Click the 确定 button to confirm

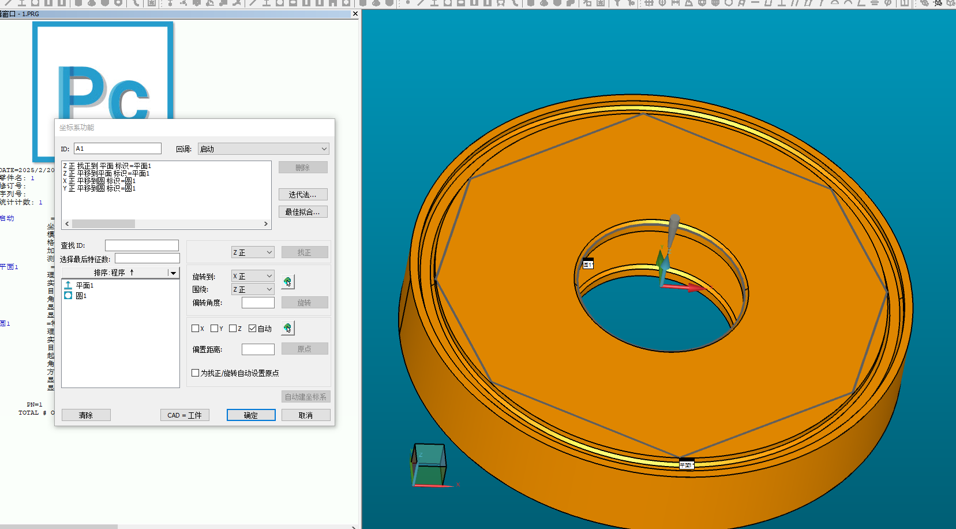click(x=250, y=415)
